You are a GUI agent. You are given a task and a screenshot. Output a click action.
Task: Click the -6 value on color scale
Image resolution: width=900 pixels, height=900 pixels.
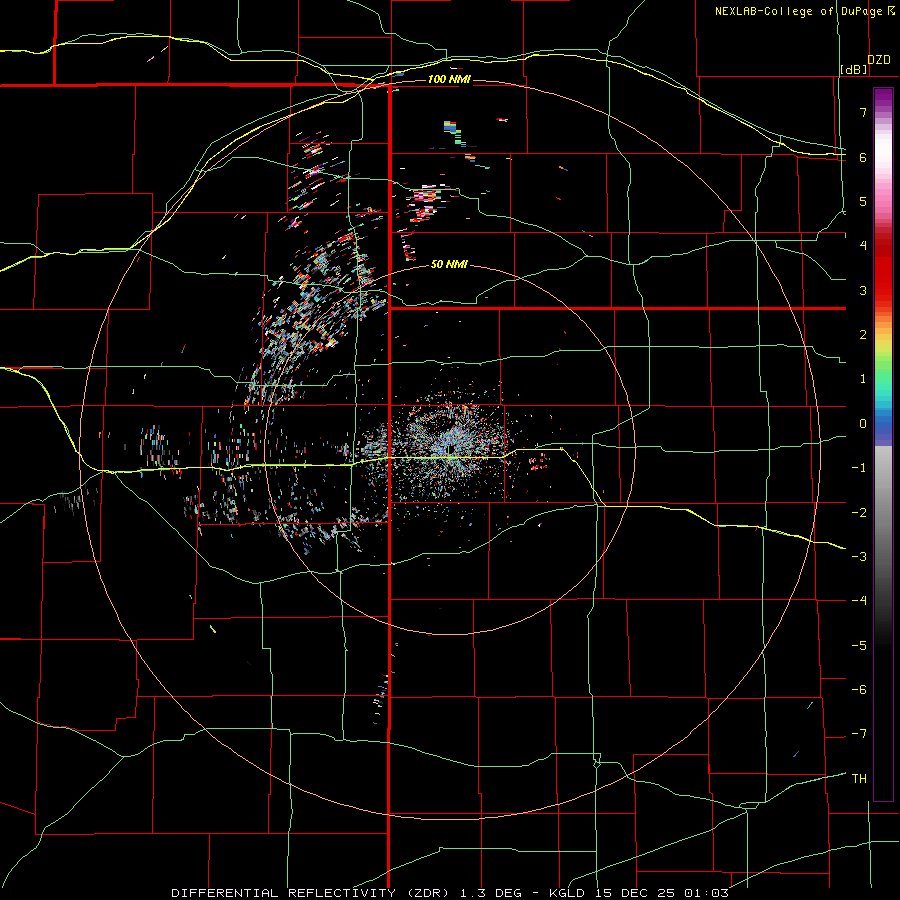[x=859, y=690]
